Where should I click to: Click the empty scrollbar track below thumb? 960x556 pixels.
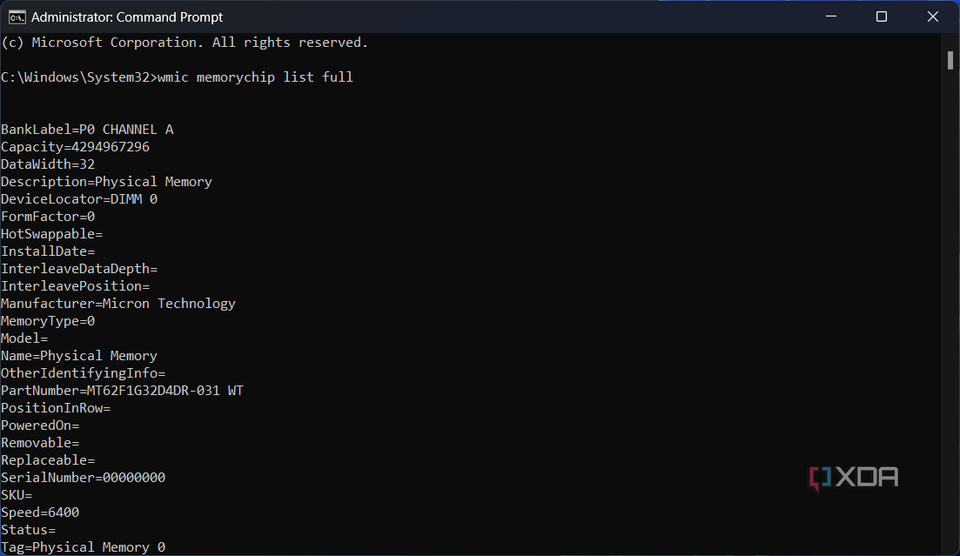pyautogui.click(x=950, y=300)
